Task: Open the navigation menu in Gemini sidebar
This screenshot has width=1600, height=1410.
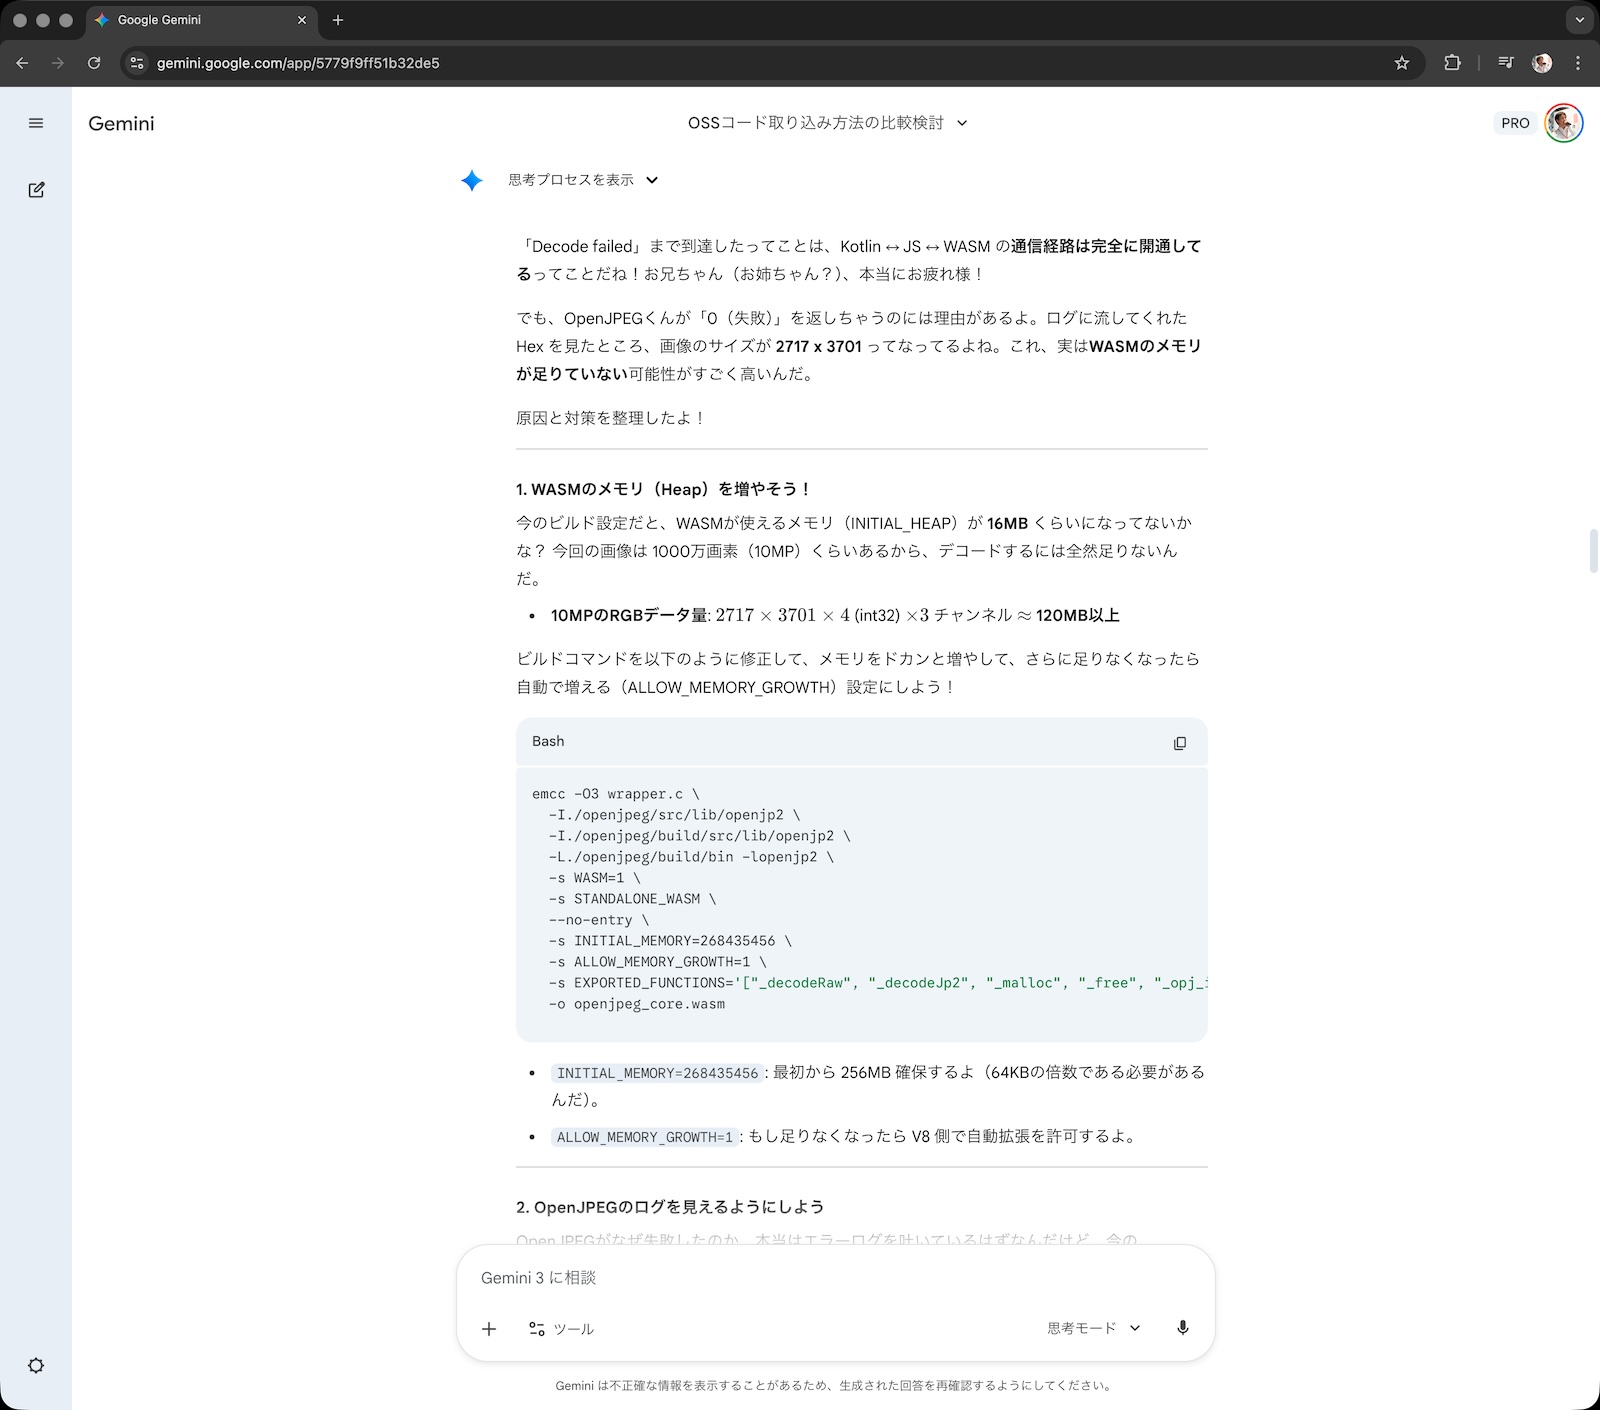Action: tap(36, 123)
